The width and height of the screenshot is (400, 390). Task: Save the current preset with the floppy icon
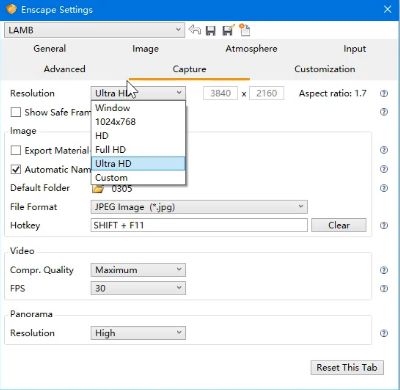point(210,30)
